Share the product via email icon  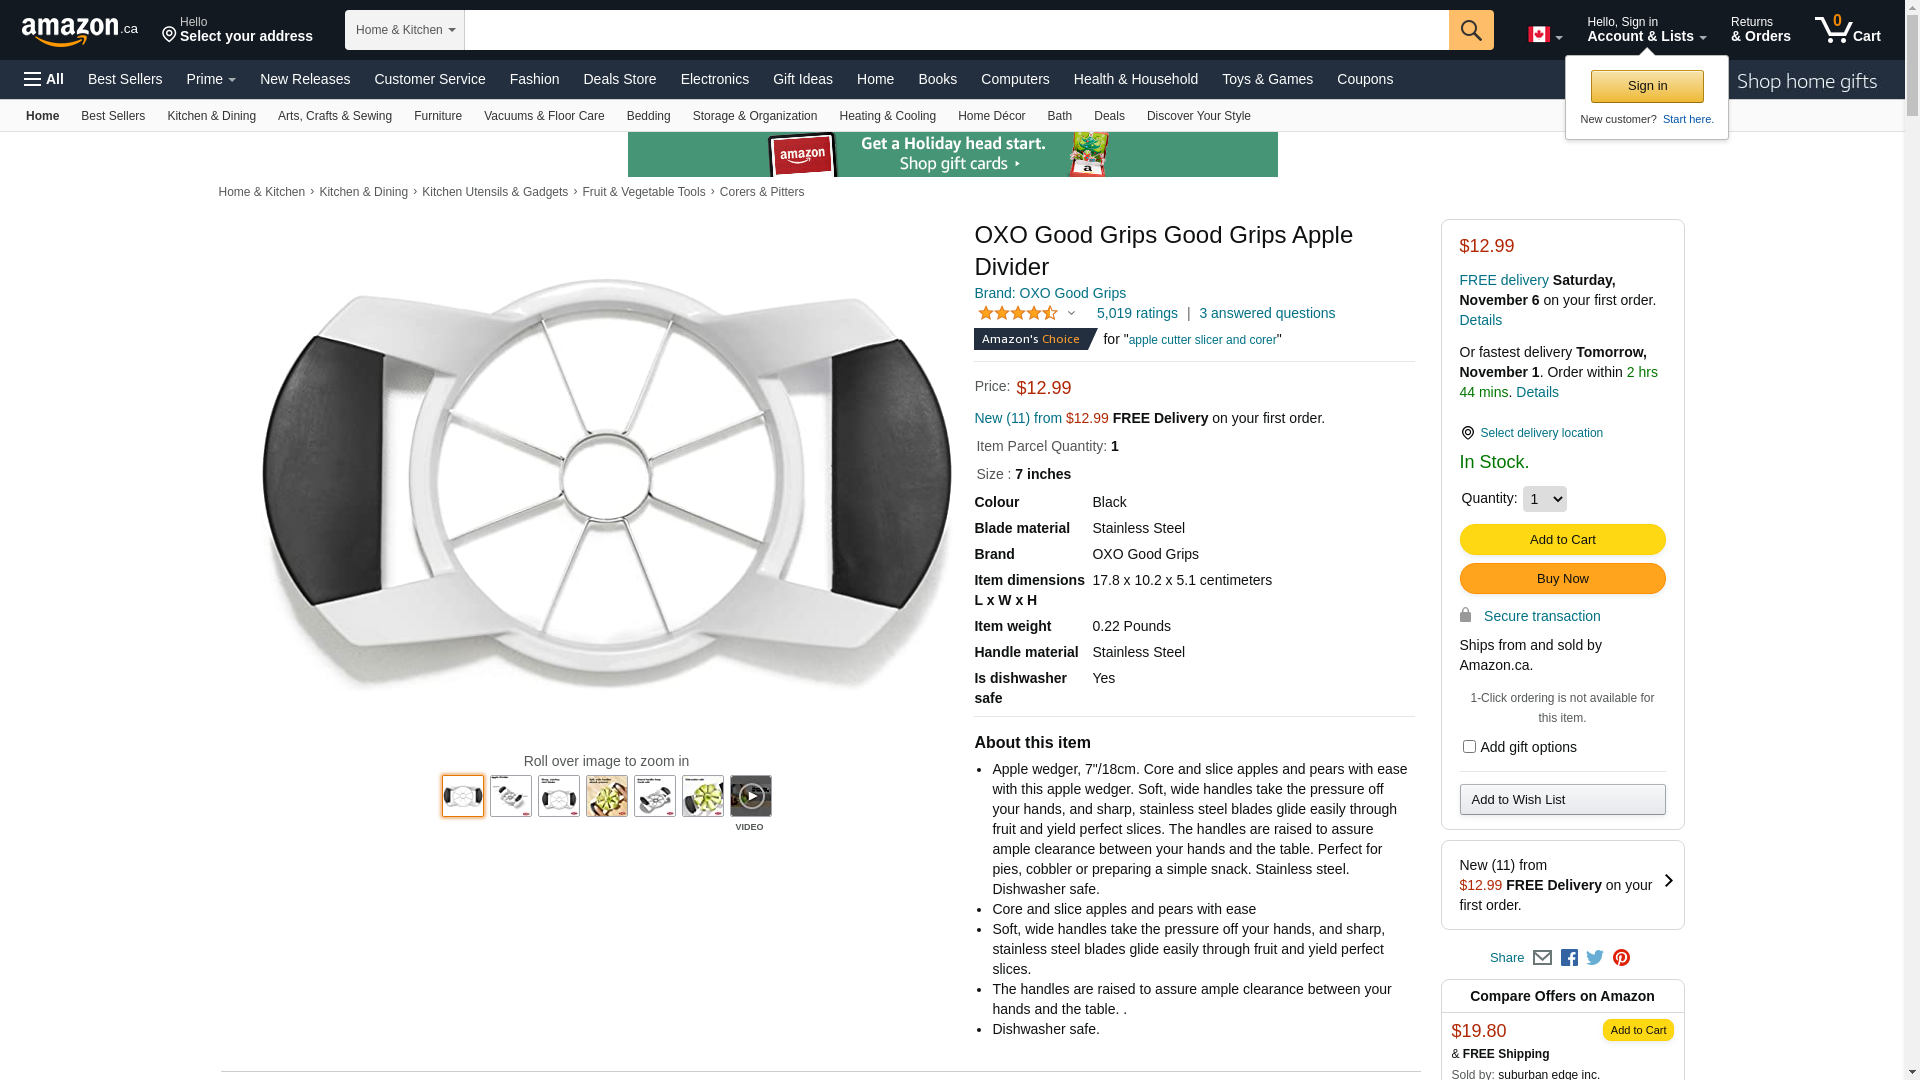1542,958
